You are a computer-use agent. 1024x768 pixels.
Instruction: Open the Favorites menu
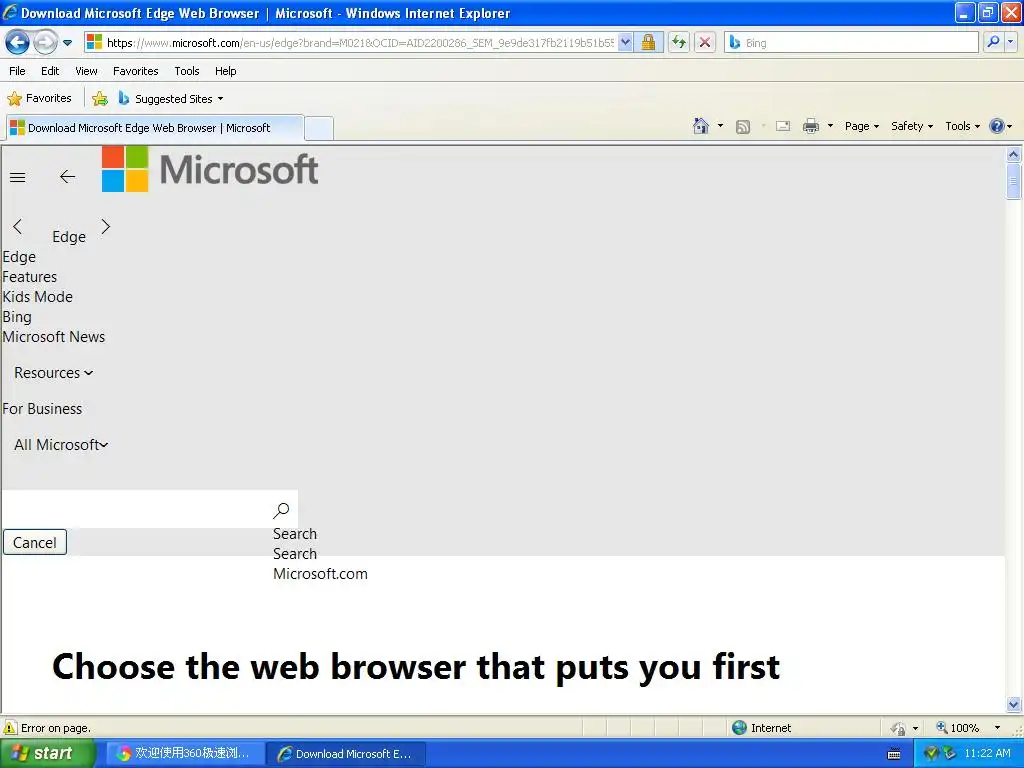(x=136, y=71)
